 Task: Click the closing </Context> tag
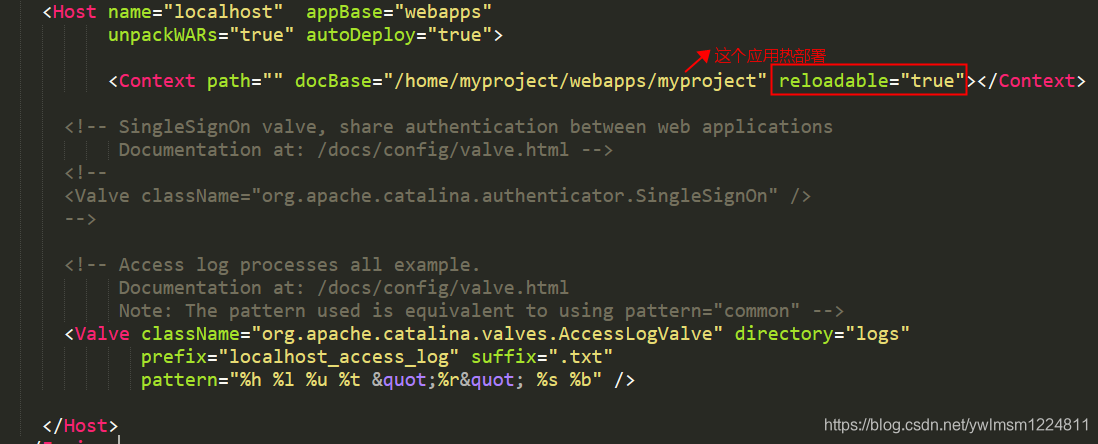tap(1031, 81)
